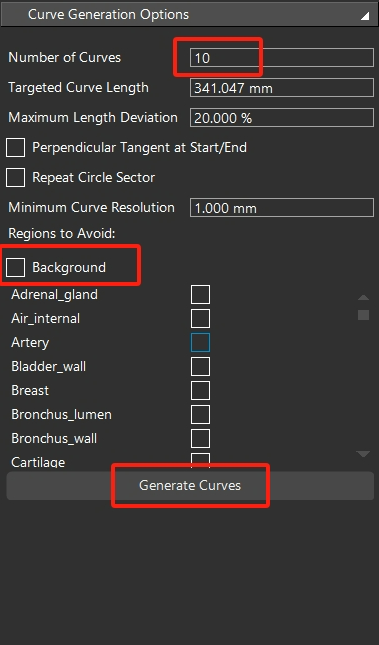Tick the Air_internal avoid checkbox
The height and width of the screenshot is (645, 379).
pos(200,318)
